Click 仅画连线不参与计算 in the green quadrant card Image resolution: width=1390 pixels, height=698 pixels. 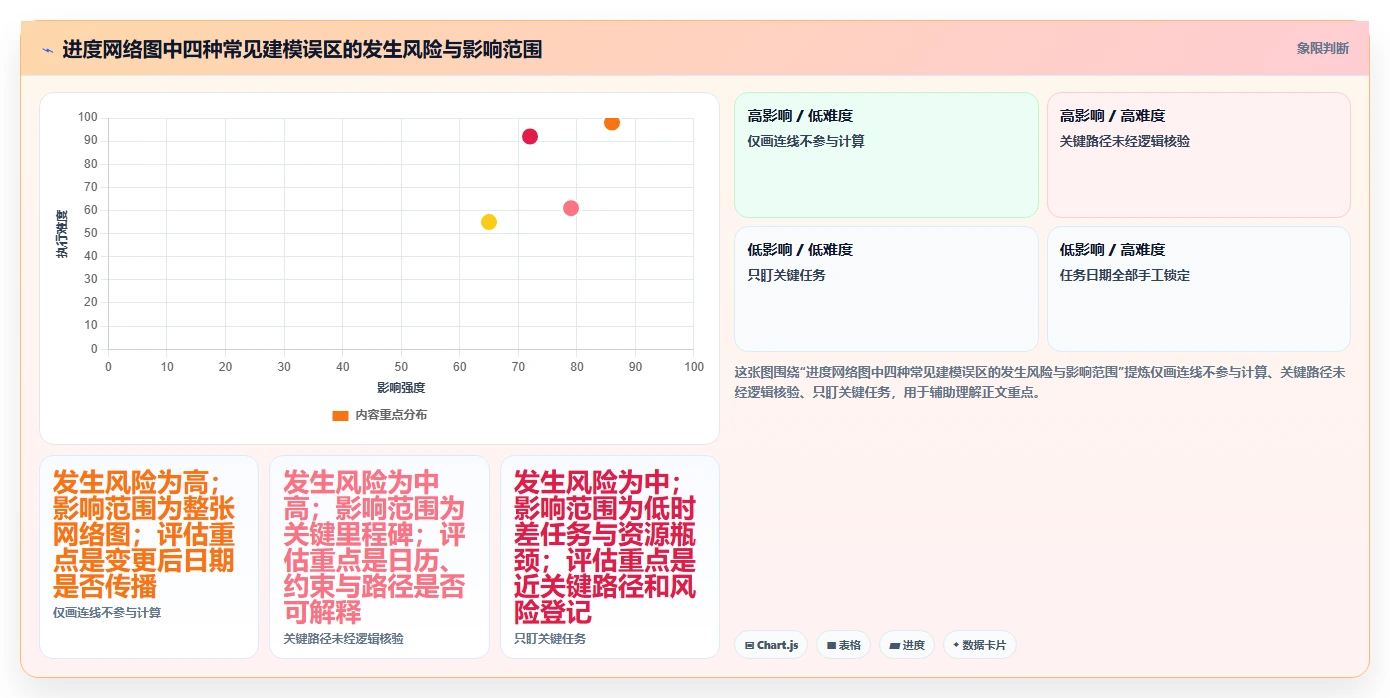pyautogui.click(x=806, y=141)
